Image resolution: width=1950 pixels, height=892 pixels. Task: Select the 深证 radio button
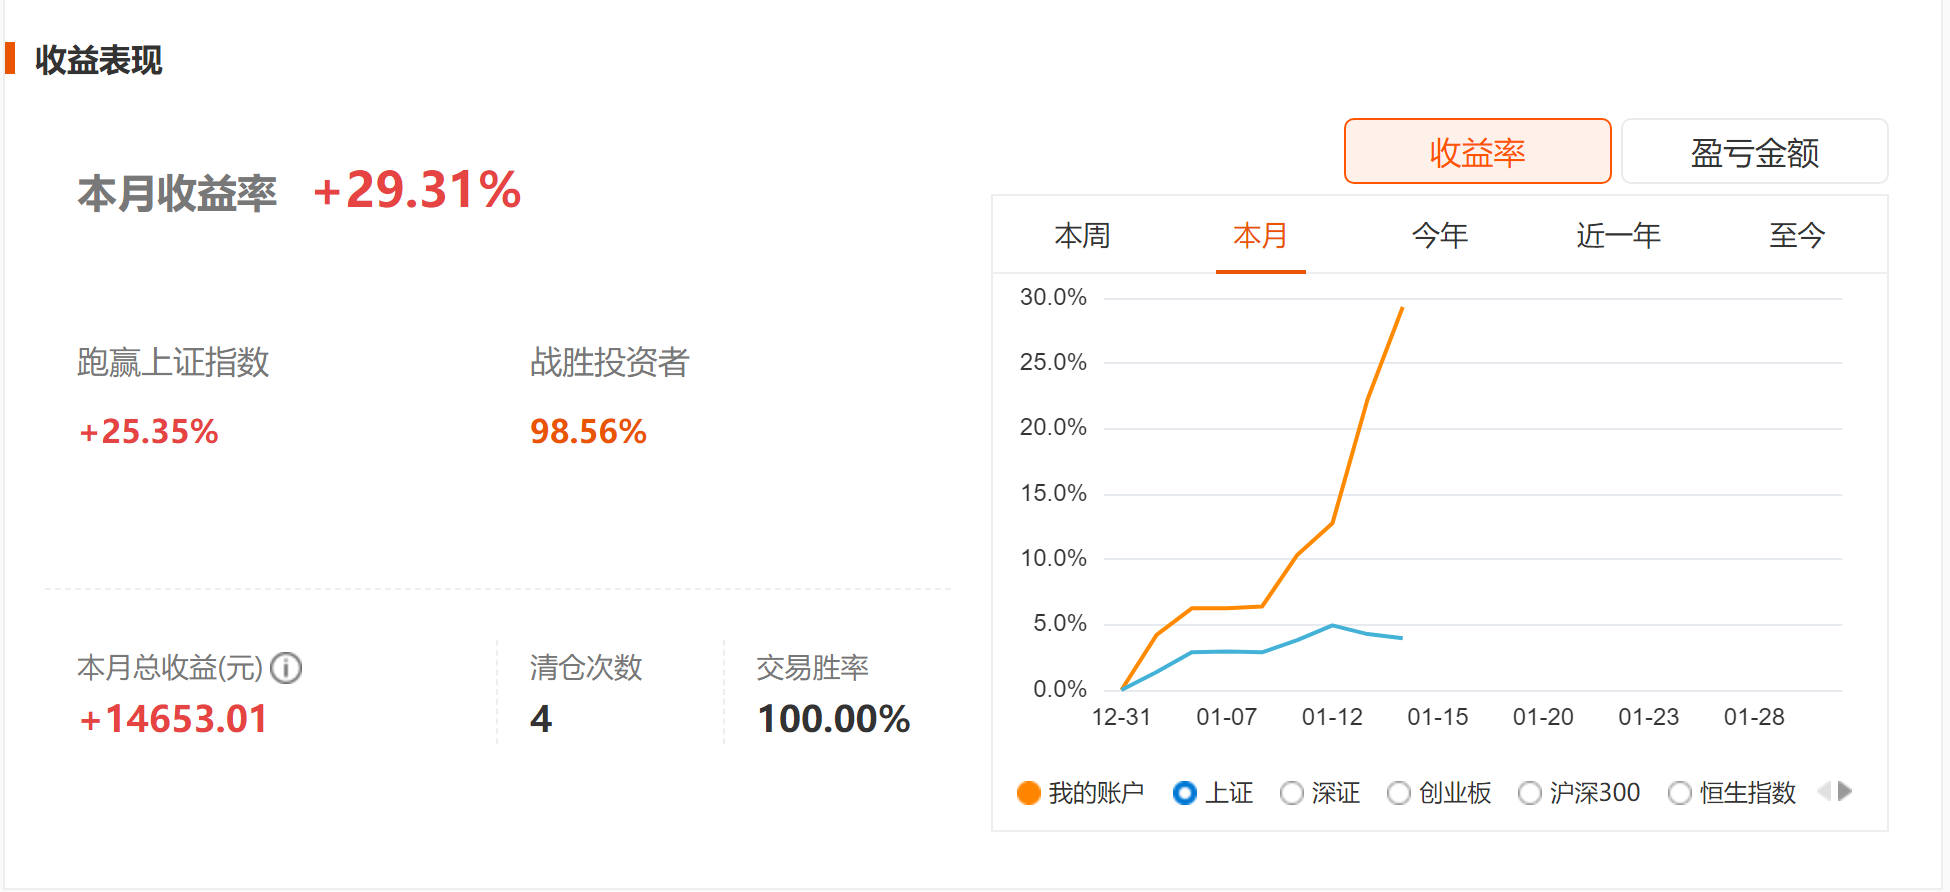pyautogui.click(x=1292, y=793)
